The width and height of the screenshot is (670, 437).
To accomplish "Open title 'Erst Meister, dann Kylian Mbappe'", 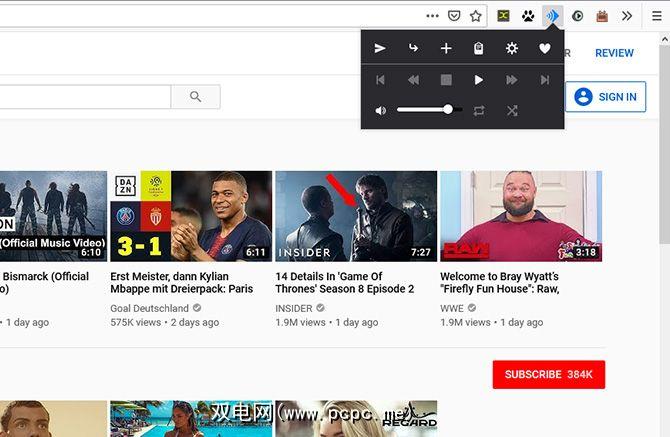I will click(x=182, y=282).
